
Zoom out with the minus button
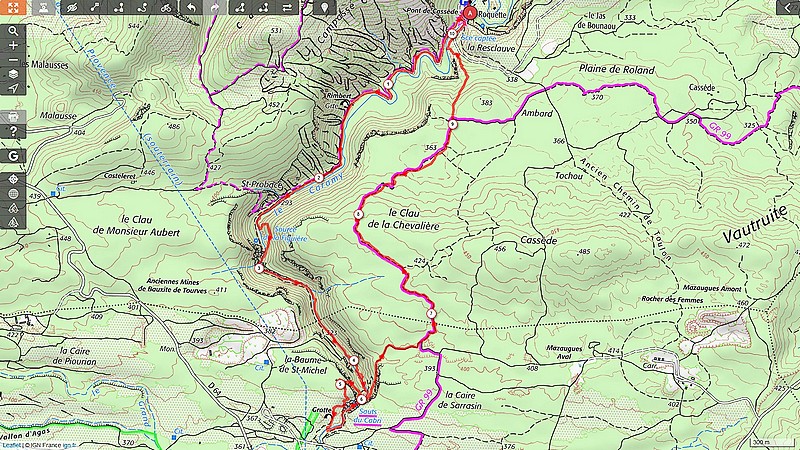pos(13,60)
